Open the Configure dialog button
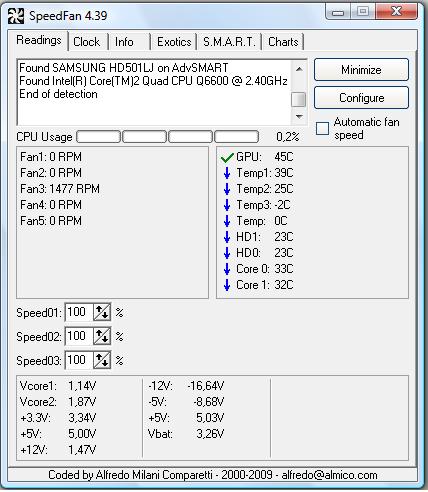The width and height of the screenshot is (428, 492). coord(361,98)
